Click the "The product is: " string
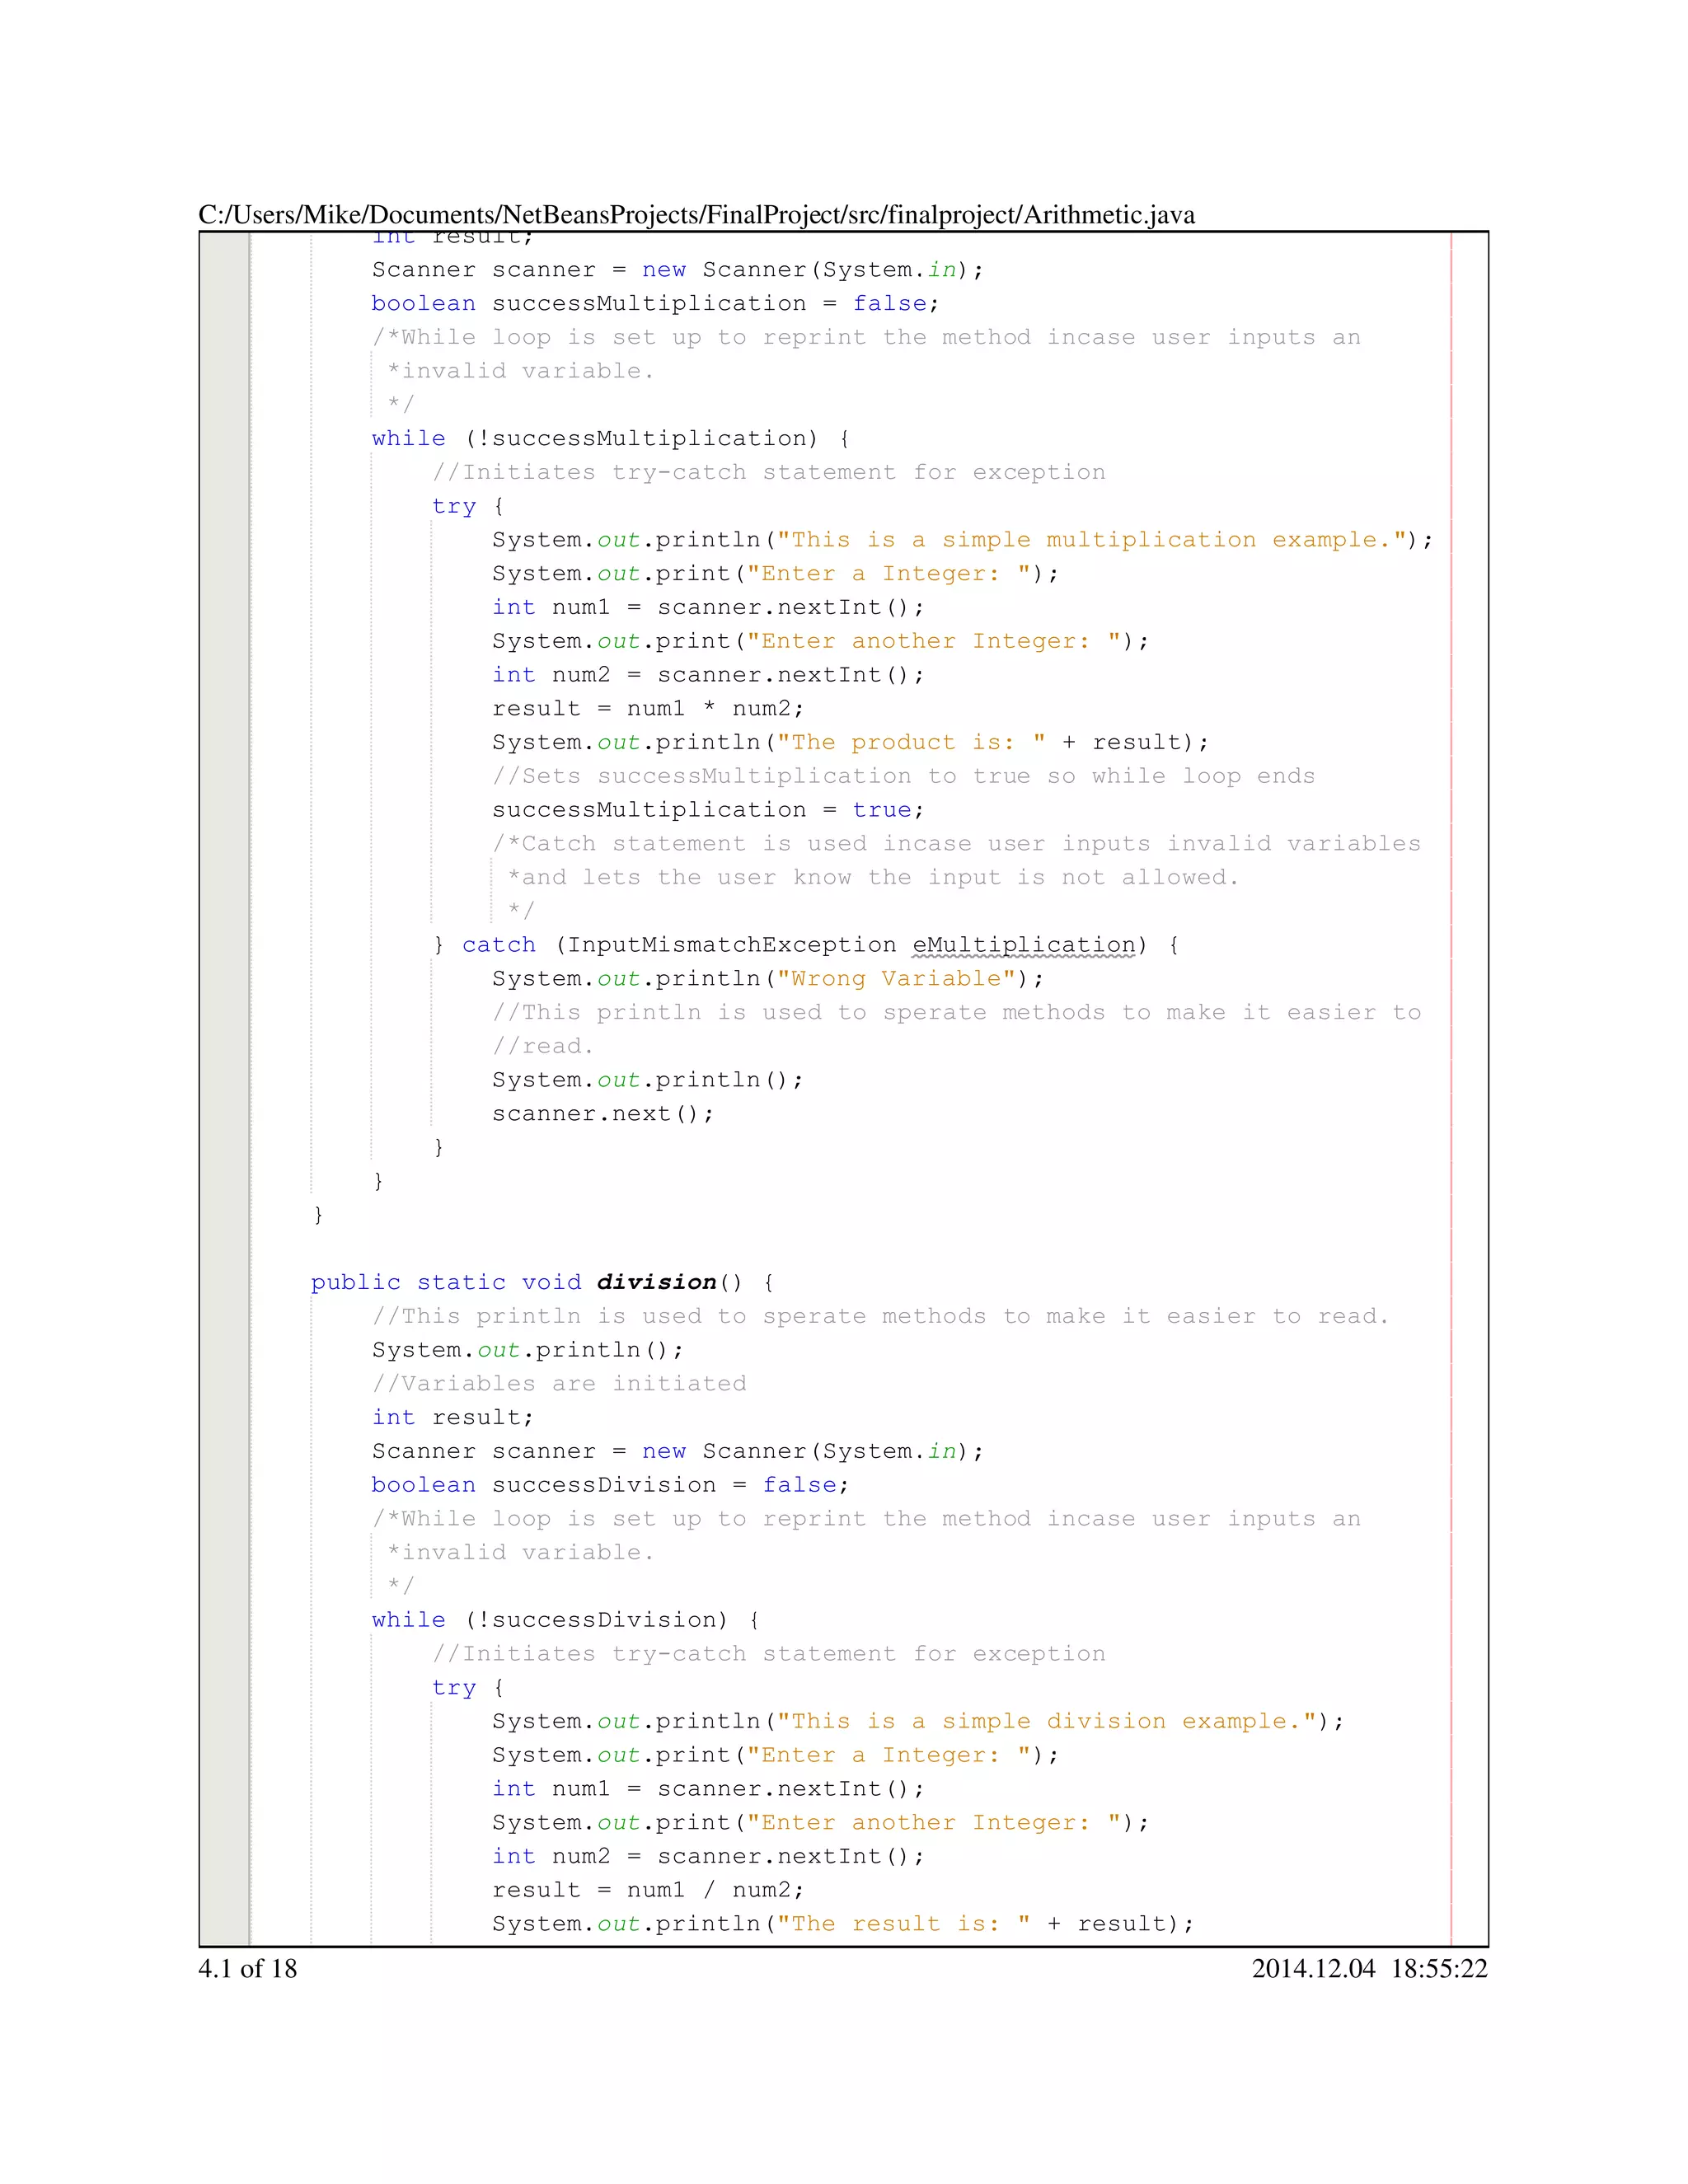This screenshot has width=1688, height=2184. coord(911,742)
